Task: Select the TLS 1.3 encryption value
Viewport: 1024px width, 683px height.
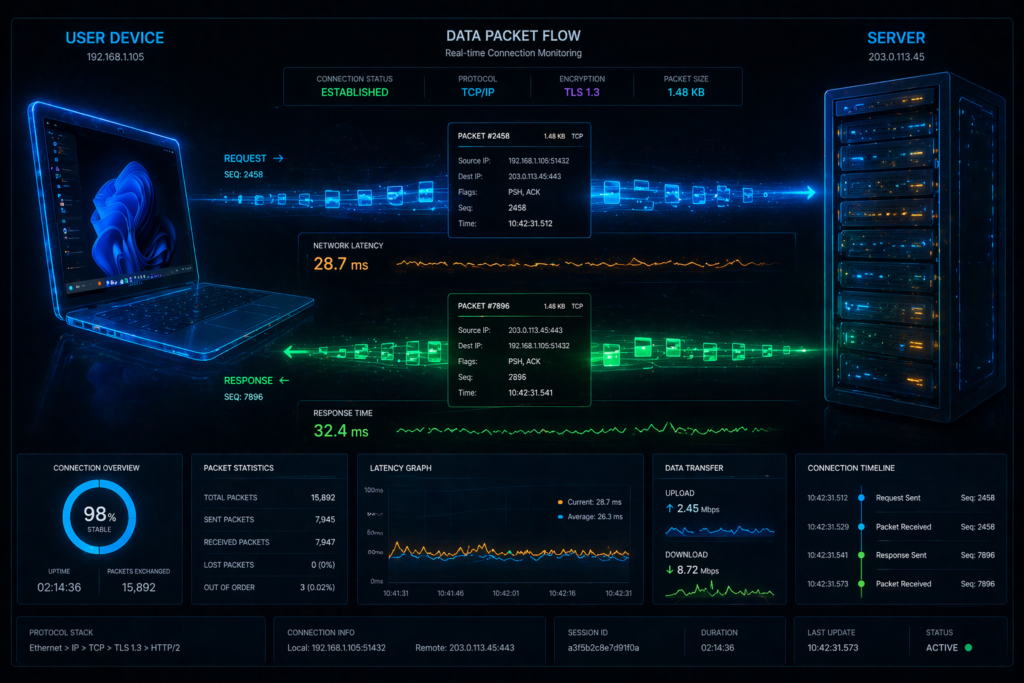Action: point(583,93)
